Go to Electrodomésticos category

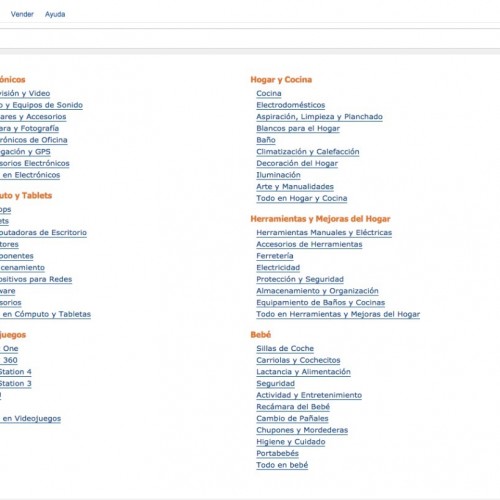click(x=291, y=105)
